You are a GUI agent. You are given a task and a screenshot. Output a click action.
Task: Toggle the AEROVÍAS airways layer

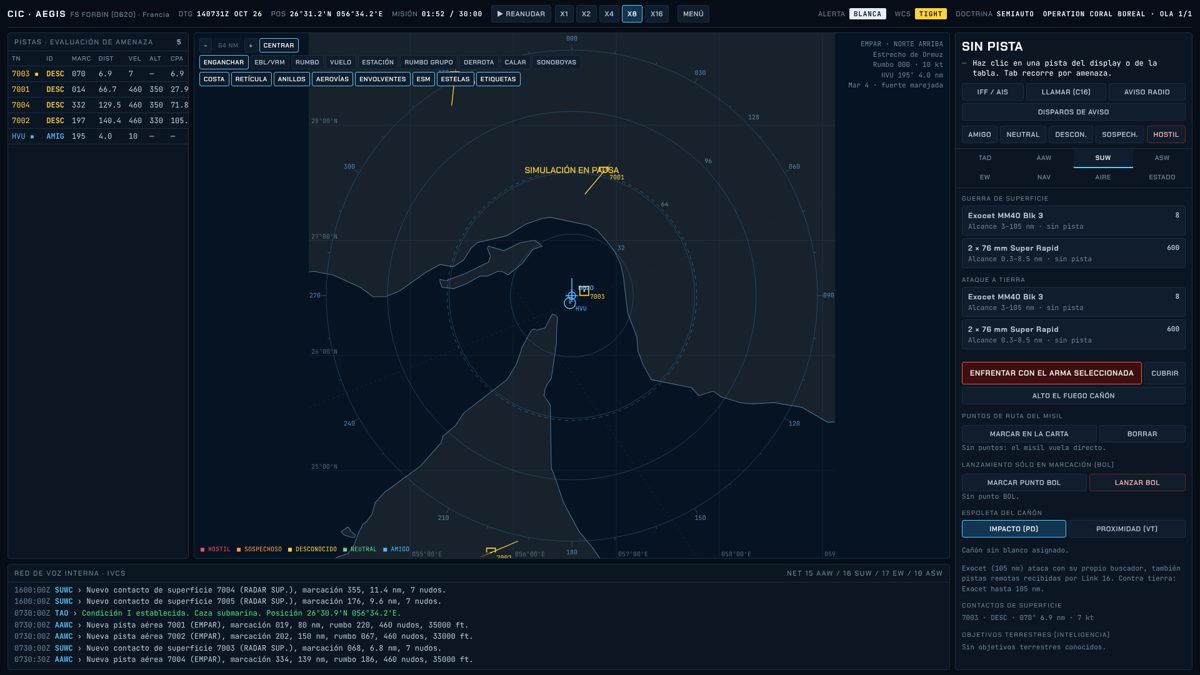(332, 79)
